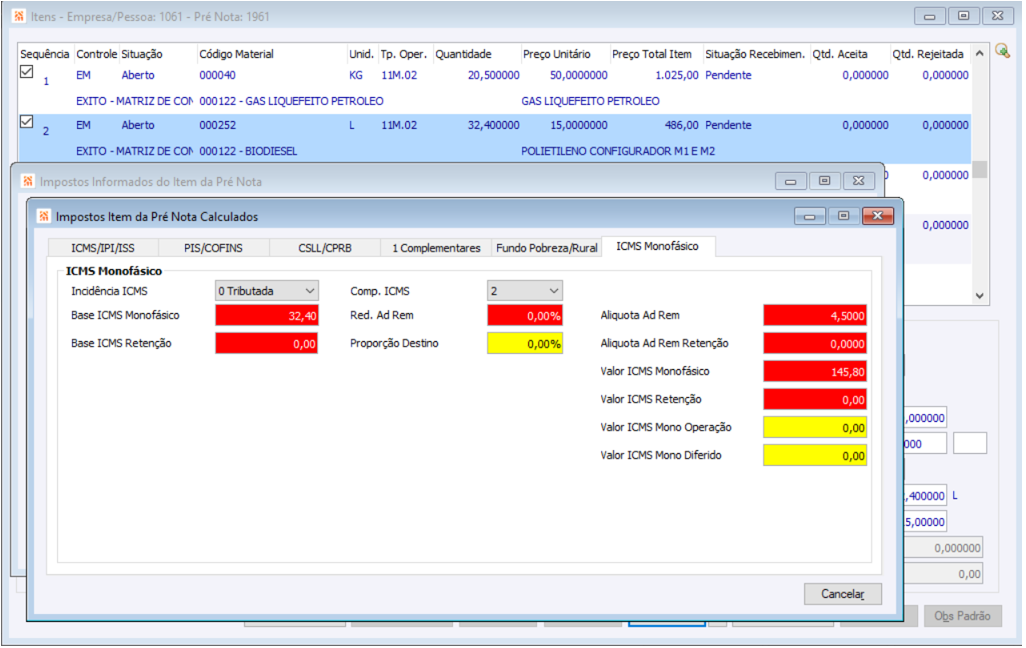Click '000122 - BIODIESEL' text
This screenshot has width=1026, height=648.
(248, 151)
